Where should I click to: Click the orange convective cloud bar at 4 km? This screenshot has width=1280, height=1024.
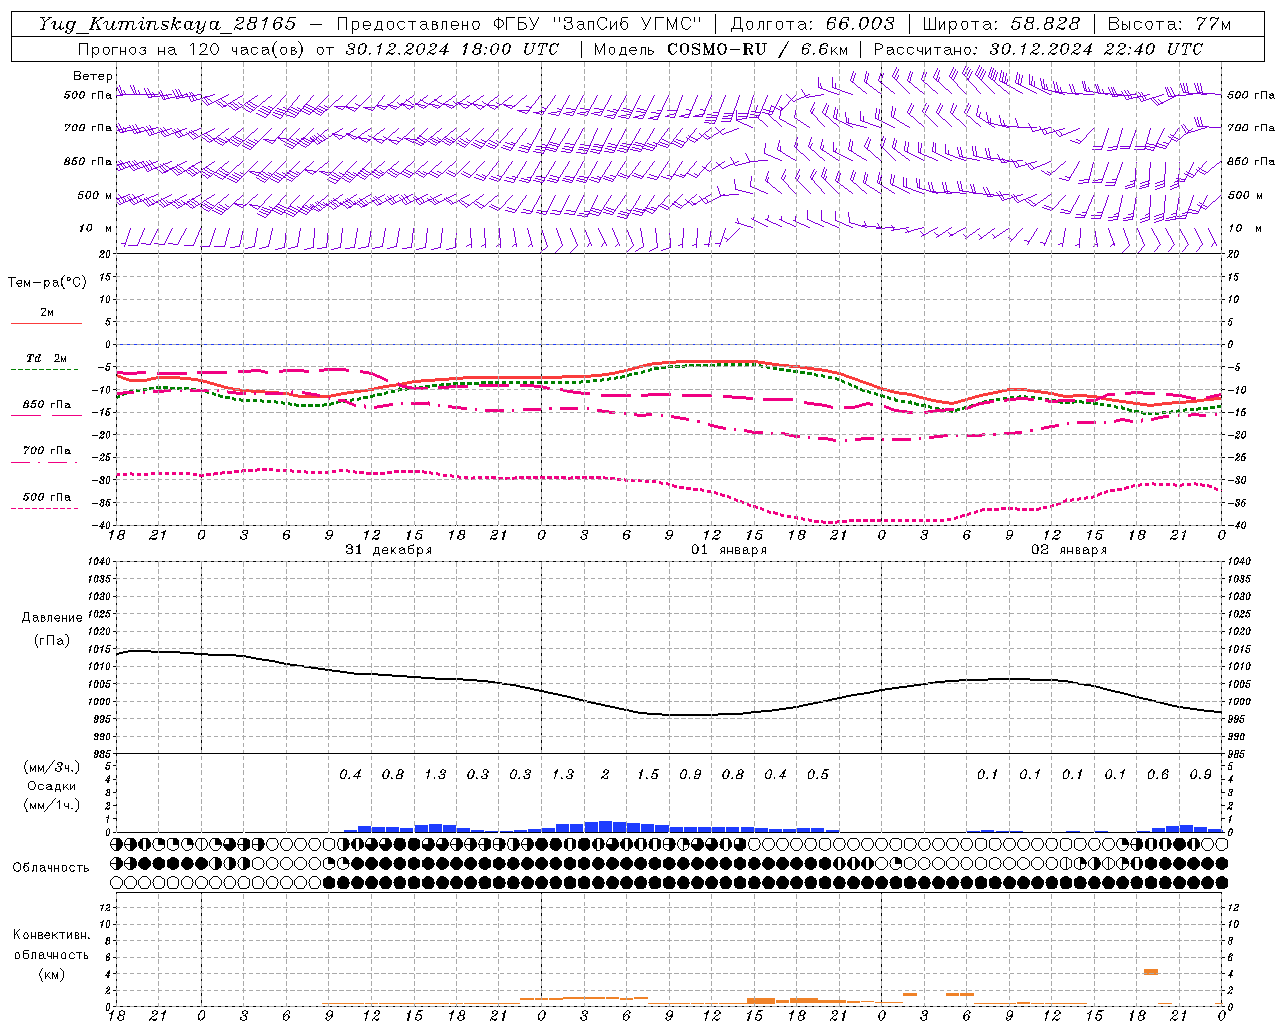(x=1151, y=972)
